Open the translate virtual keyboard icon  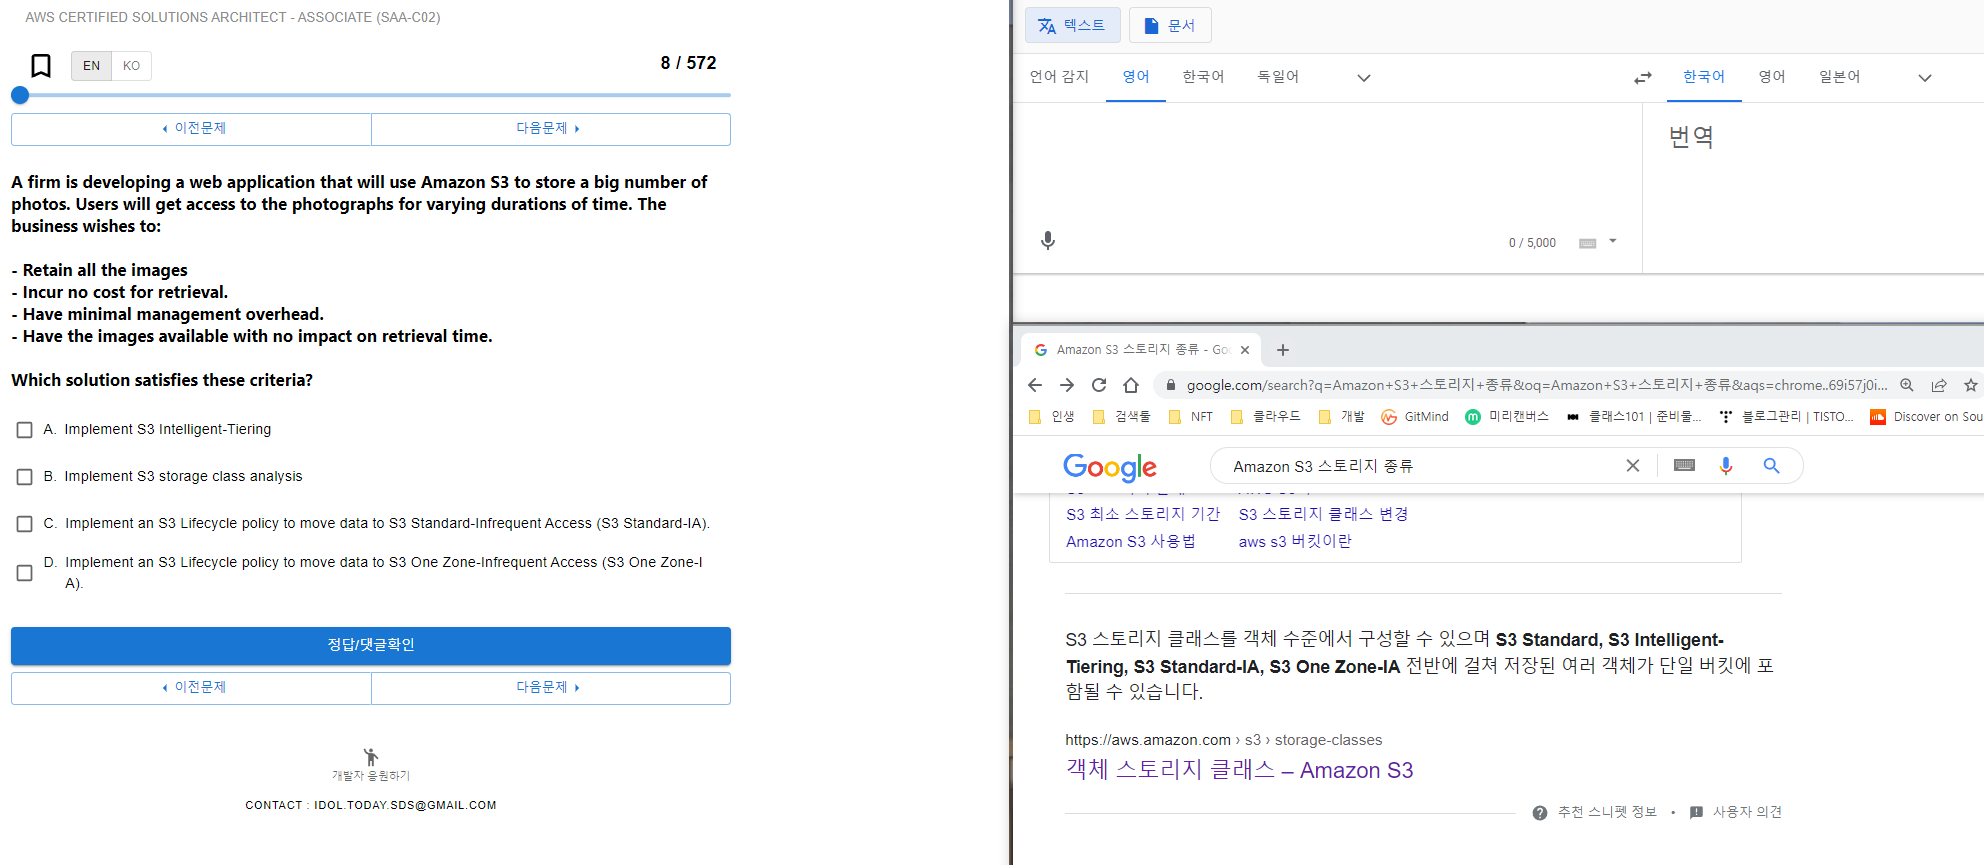point(1587,243)
